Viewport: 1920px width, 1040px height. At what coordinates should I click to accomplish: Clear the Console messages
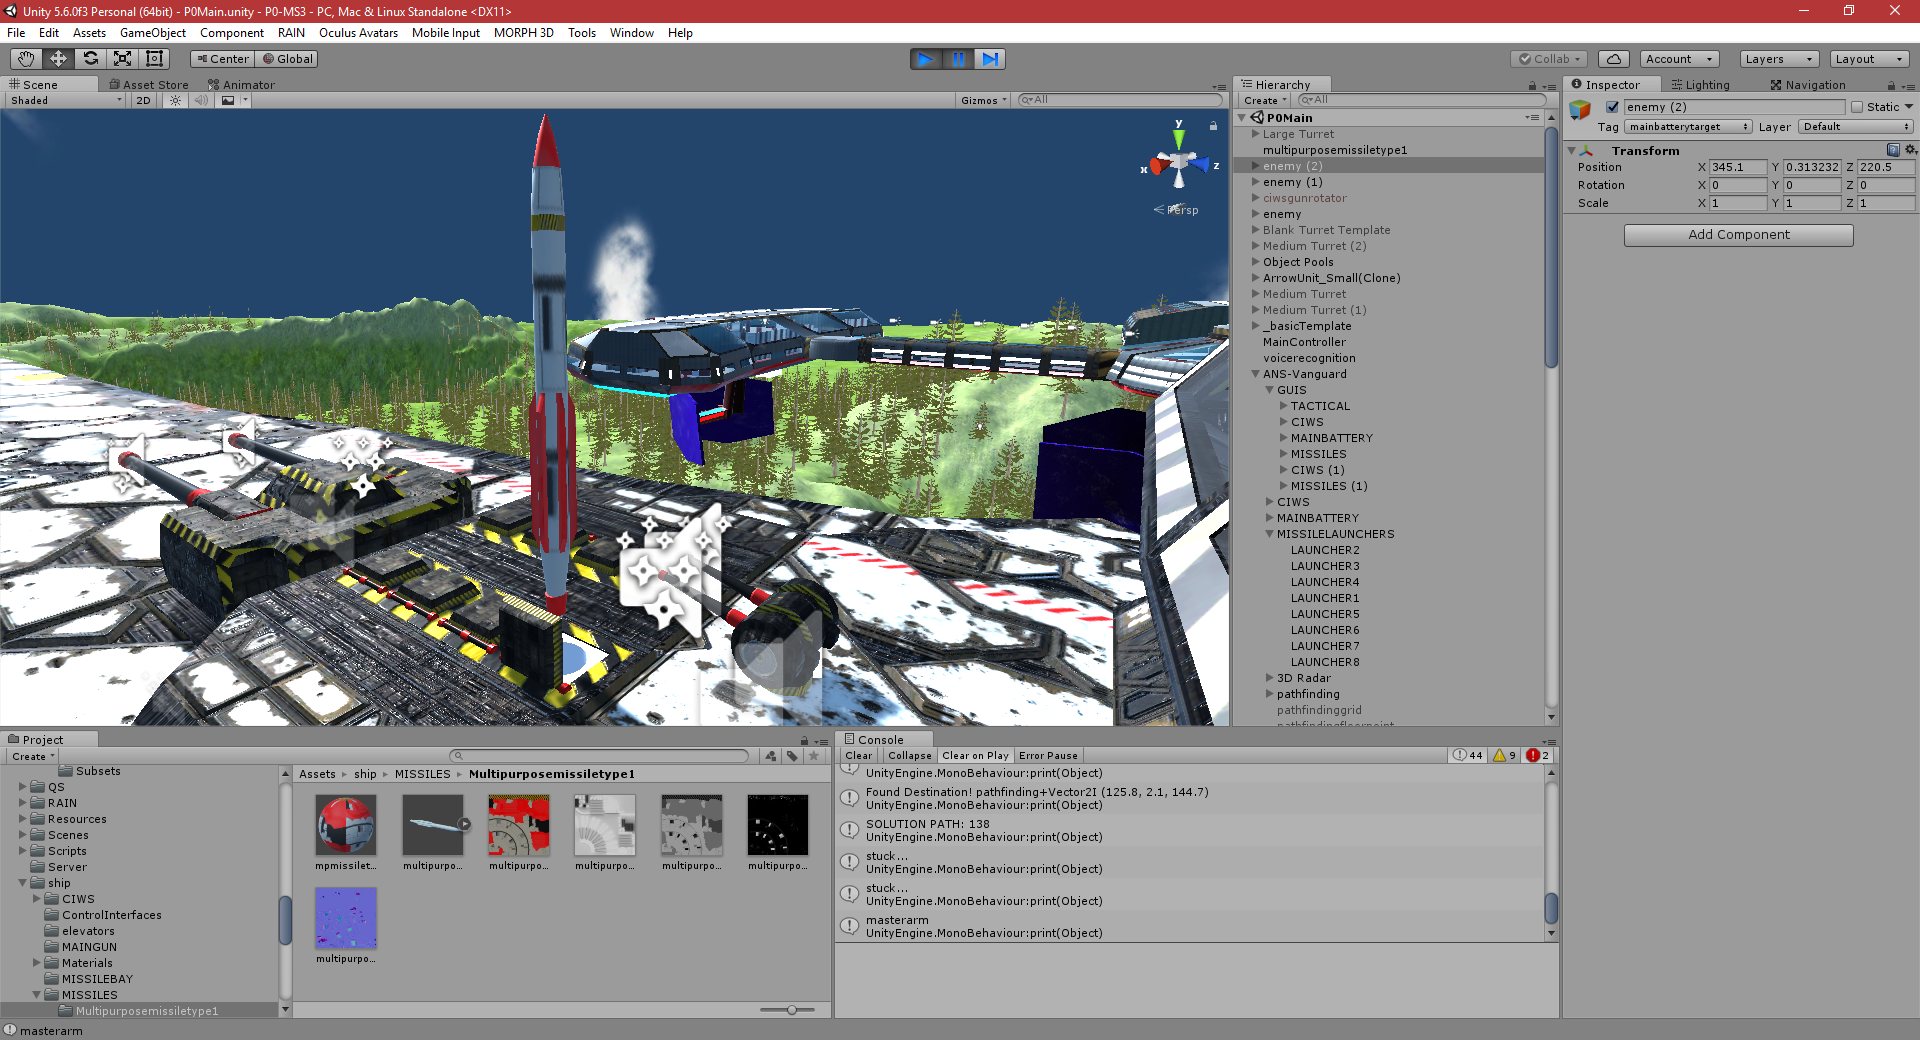[x=857, y=755]
